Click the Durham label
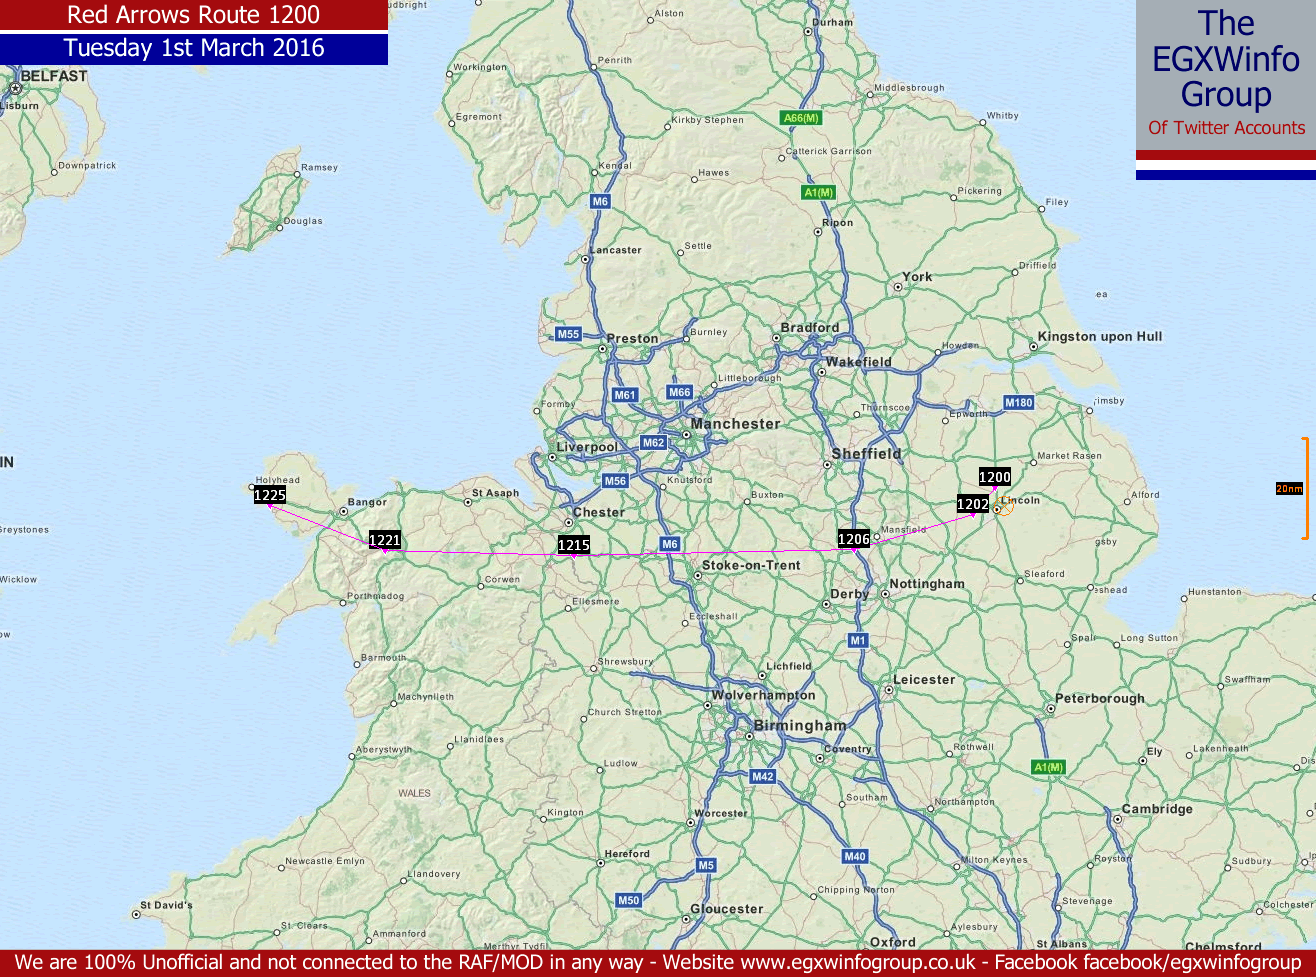This screenshot has width=1316, height=977. tap(833, 22)
